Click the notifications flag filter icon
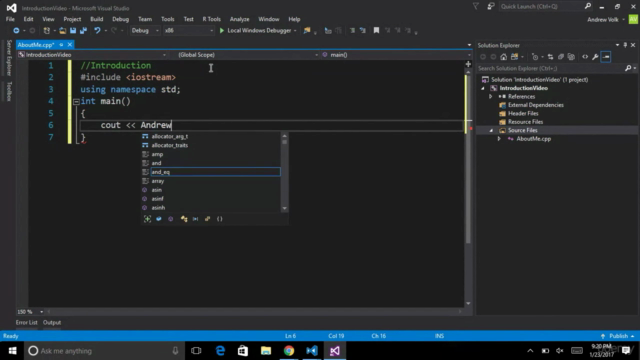This screenshot has width=640, height=360. (476, 6)
